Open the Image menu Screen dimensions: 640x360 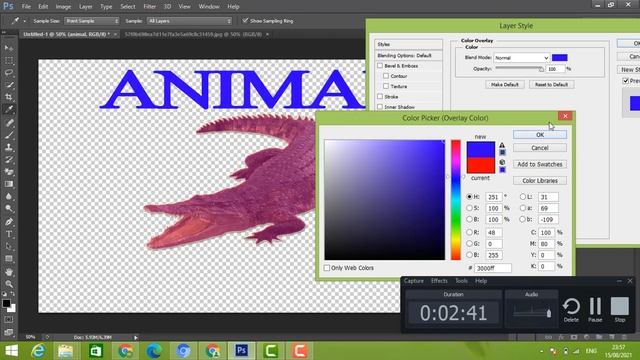[x=63, y=7]
